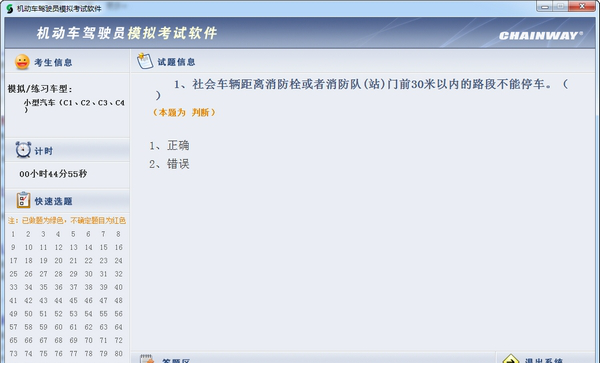Viewport: 600px width, 377px height.
Task: Jump to question 58 in quick select
Action: [x=28, y=327]
